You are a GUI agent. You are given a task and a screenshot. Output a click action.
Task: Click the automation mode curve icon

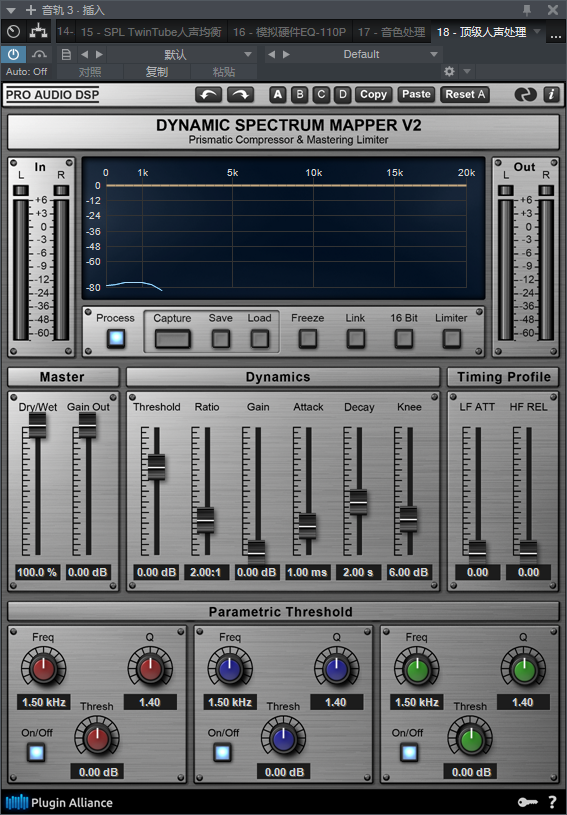pyautogui.click(x=39, y=54)
